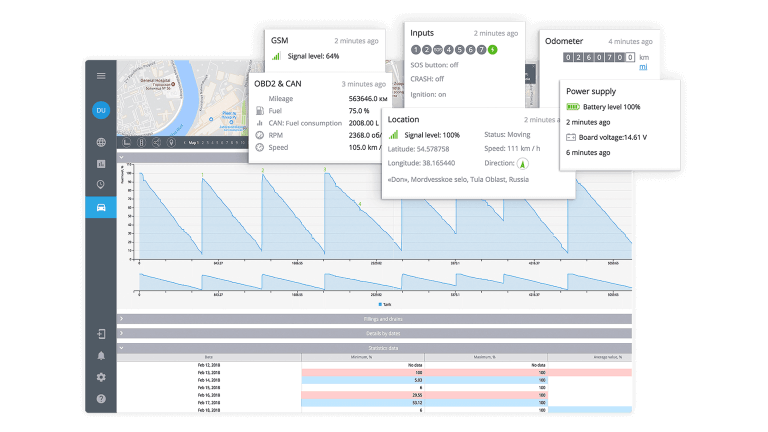Switch the odometer units to mi

click(x=643, y=67)
